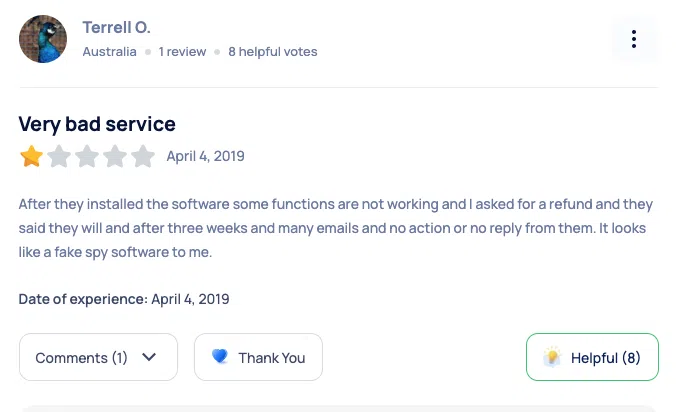Click the "Very bad service" review title
Viewport: 678px width, 412px height.
pos(97,124)
